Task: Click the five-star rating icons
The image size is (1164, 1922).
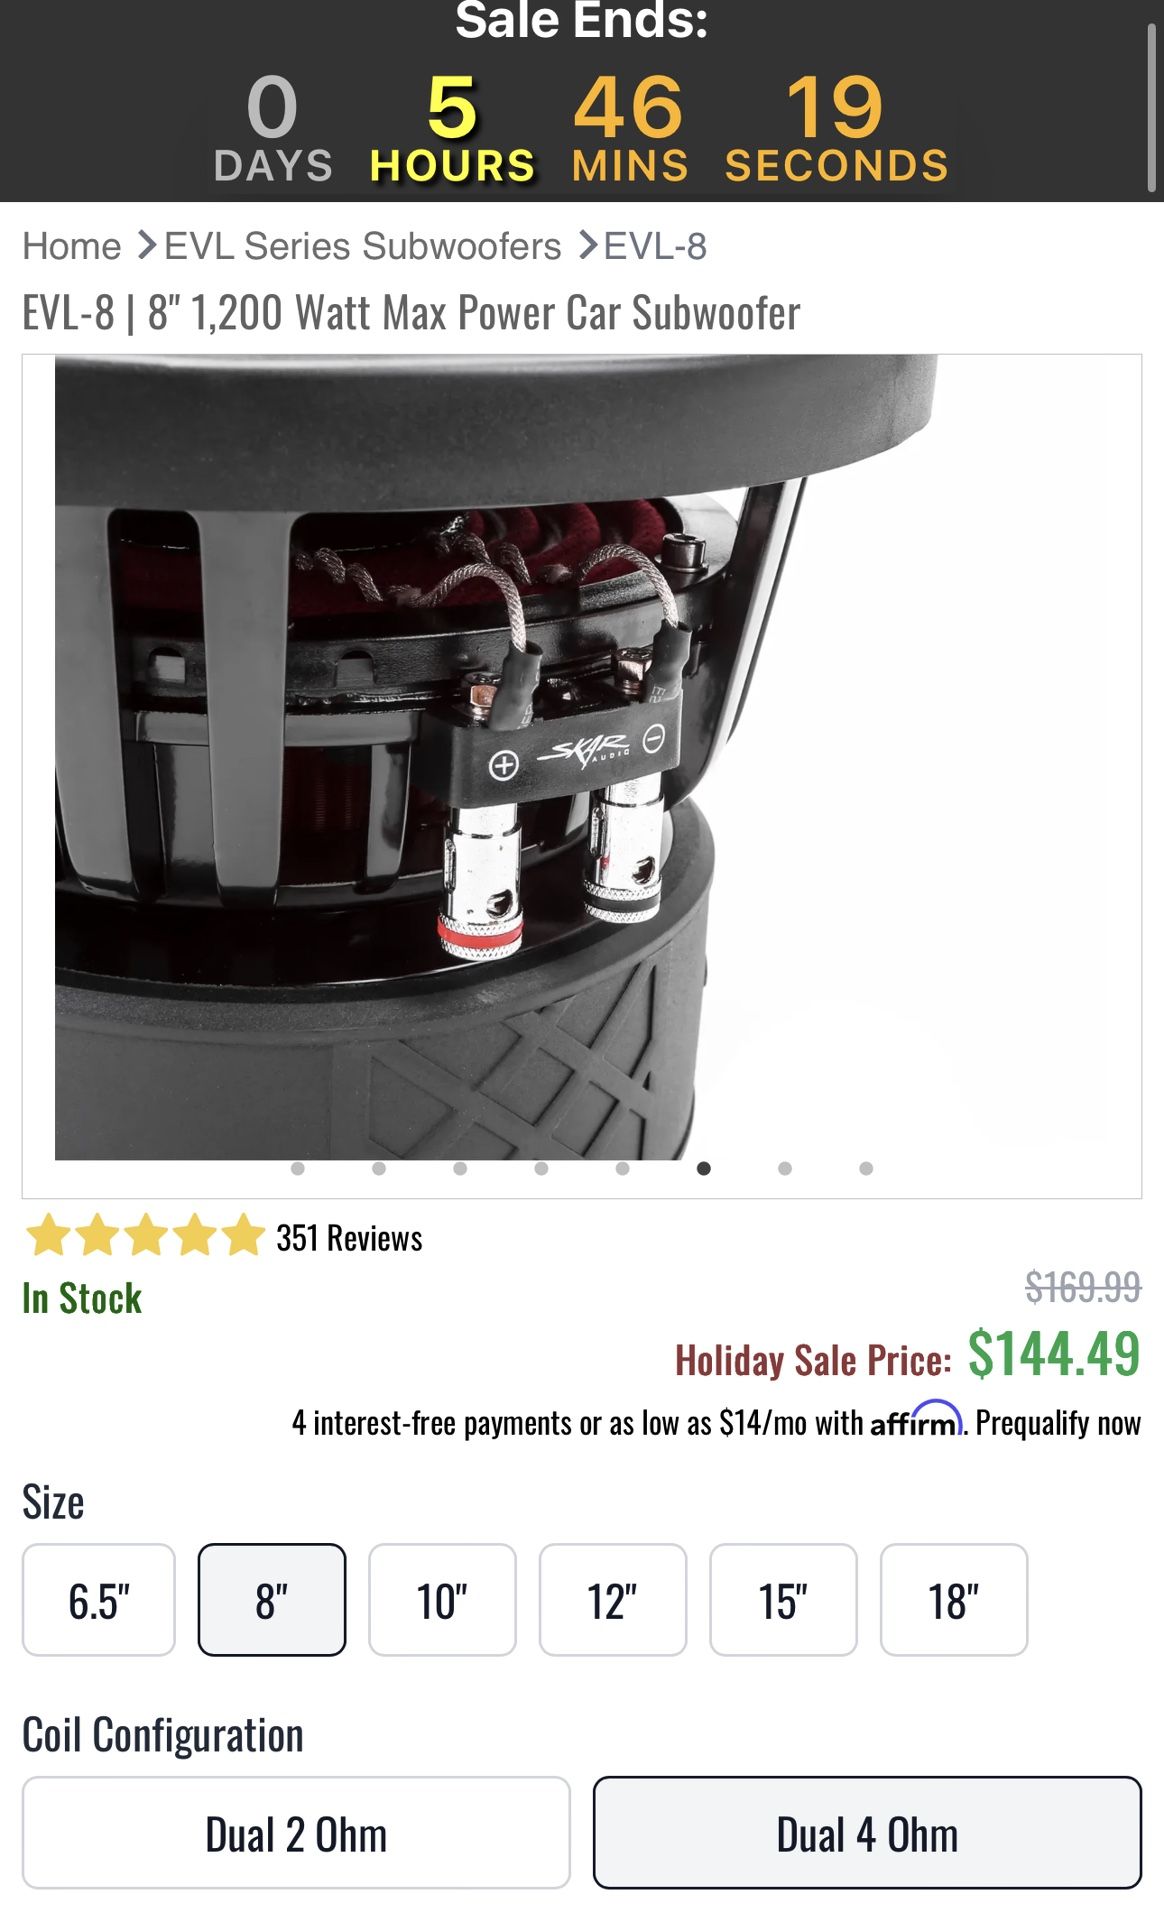Action: point(145,1235)
